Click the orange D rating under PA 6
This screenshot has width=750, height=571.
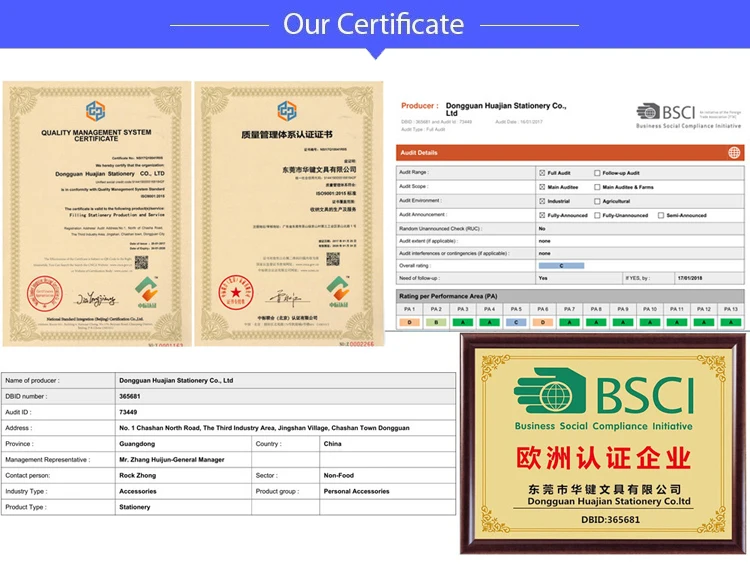click(x=543, y=322)
